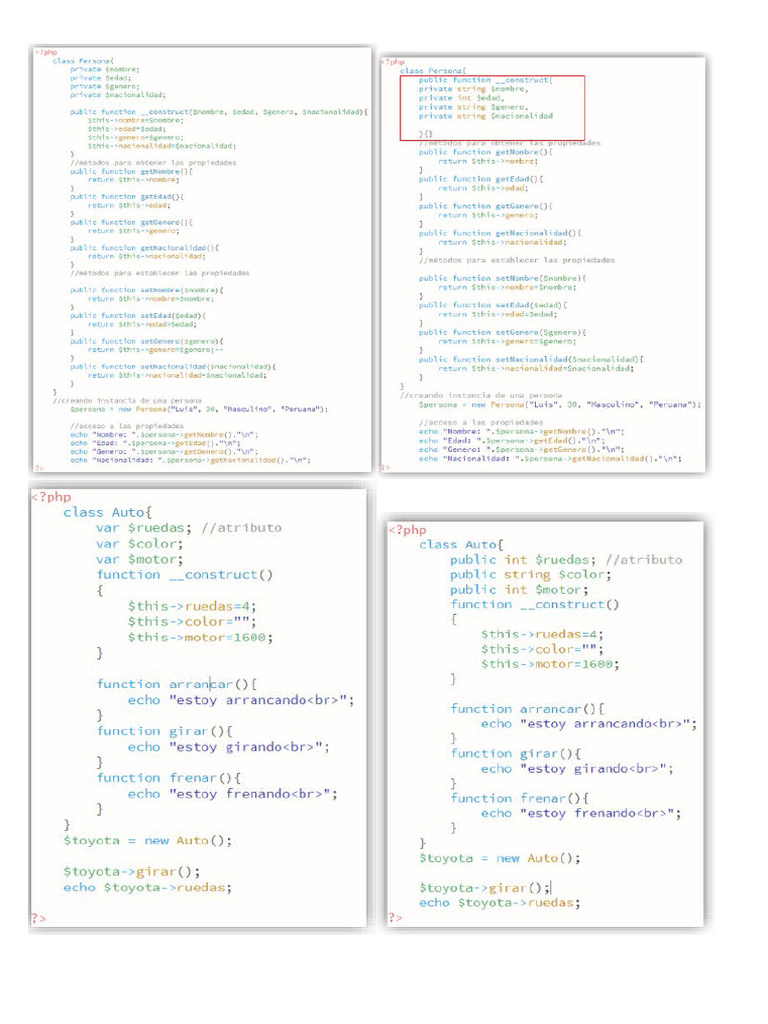Image resolution: width=768 pixels, height=1024 pixels.
Task: Click echo "estoy frenando<br>" in left Auto code
Action: click(x=232, y=794)
